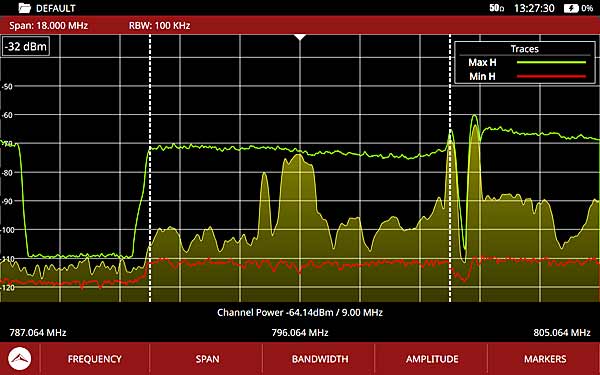This screenshot has height=375, width=600.
Task: Select the center frequency marker triangle
Action: [x=300, y=37]
